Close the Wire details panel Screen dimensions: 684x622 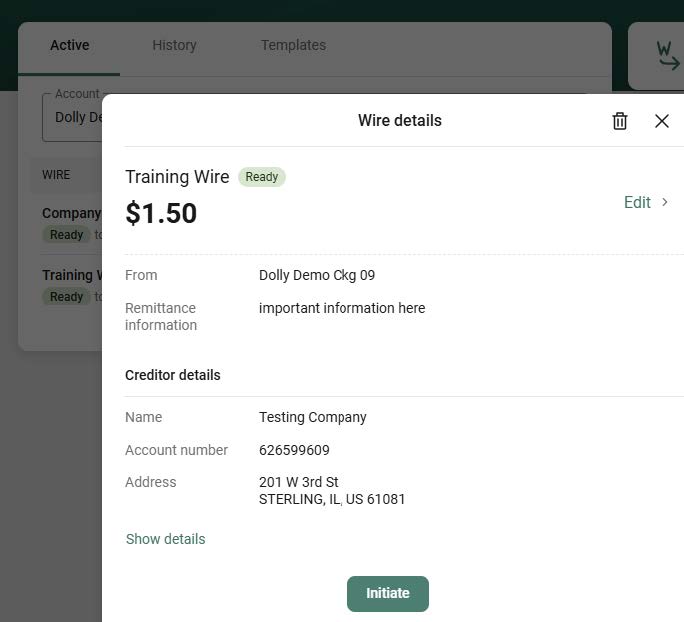tap(662, 121)
